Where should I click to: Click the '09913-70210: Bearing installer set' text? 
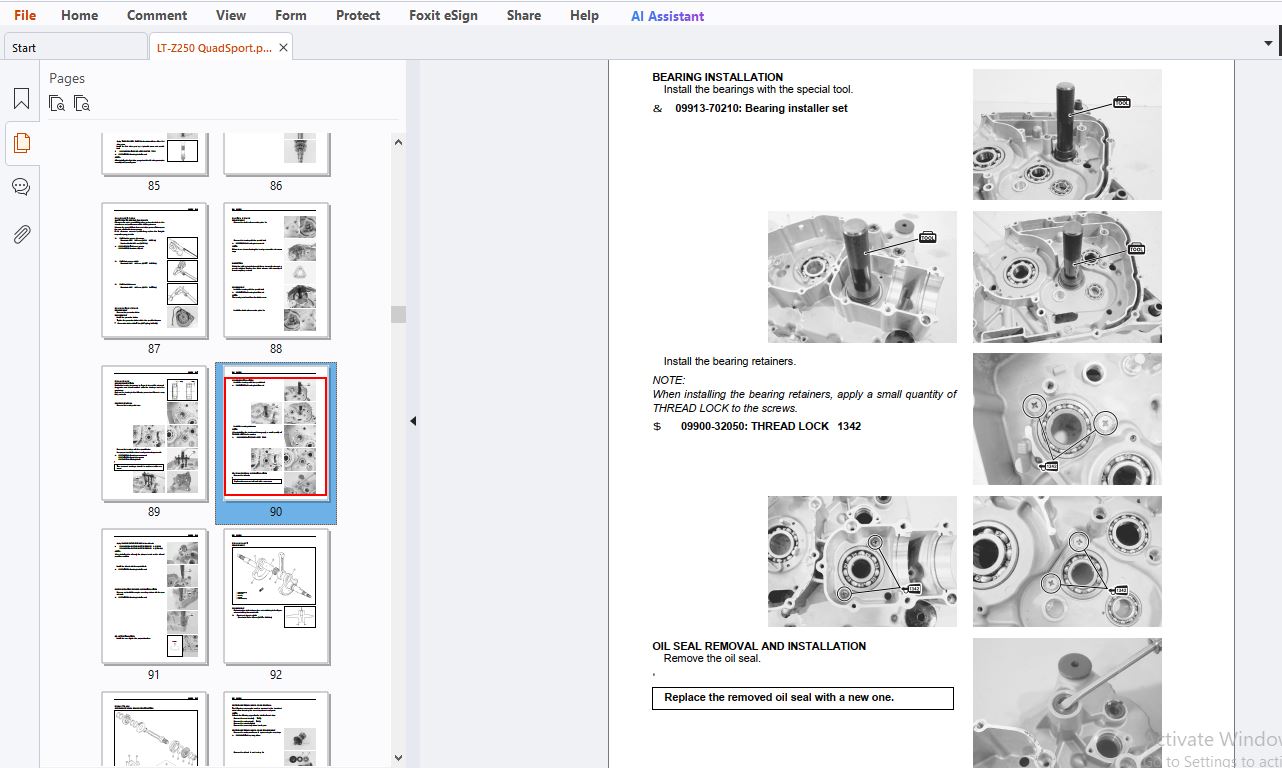pos(761,108)
